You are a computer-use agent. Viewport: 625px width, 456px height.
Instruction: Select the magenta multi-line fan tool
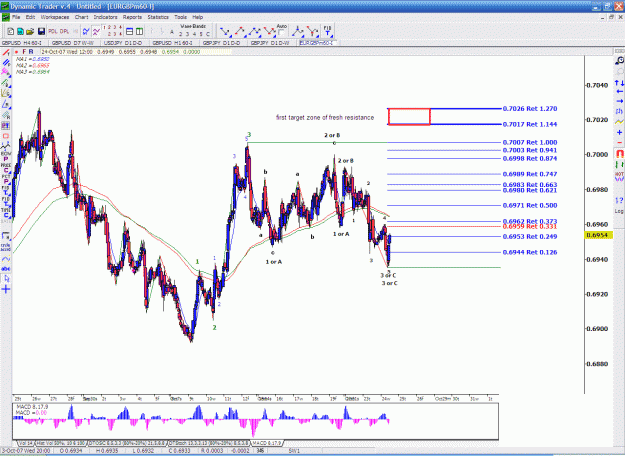pyautogui.click(x=6, y=72)
